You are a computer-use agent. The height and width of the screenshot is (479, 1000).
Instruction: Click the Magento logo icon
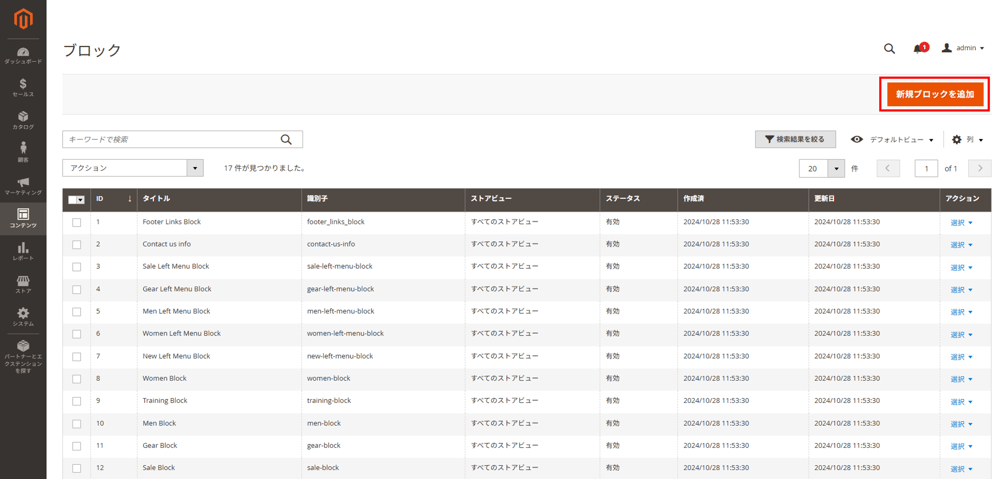(23, 20)
